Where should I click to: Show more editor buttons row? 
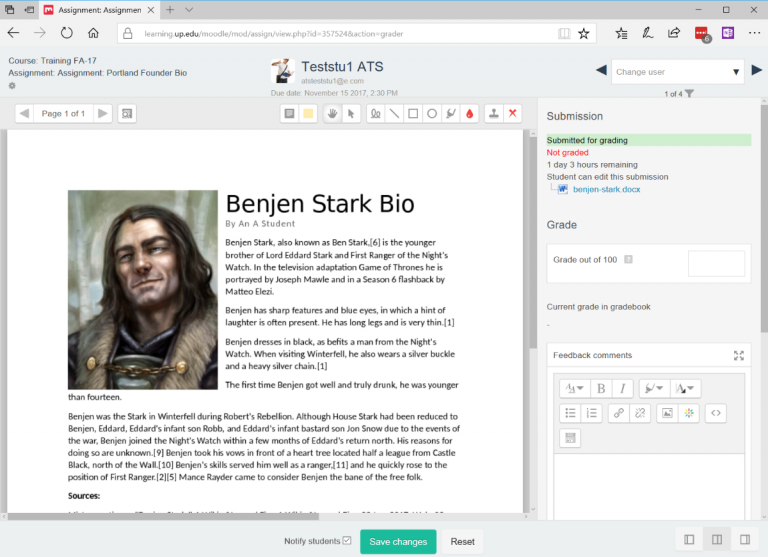click(570, 438)
